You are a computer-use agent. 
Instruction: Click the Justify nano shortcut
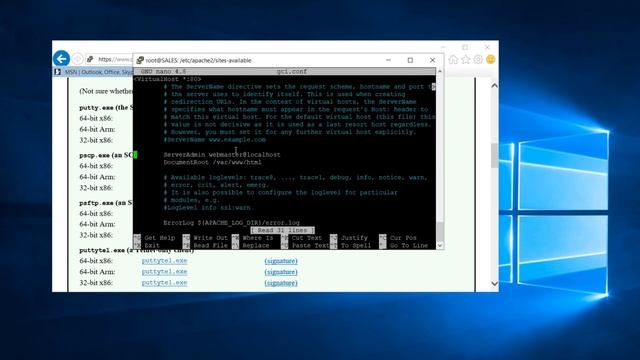point(349,238)
